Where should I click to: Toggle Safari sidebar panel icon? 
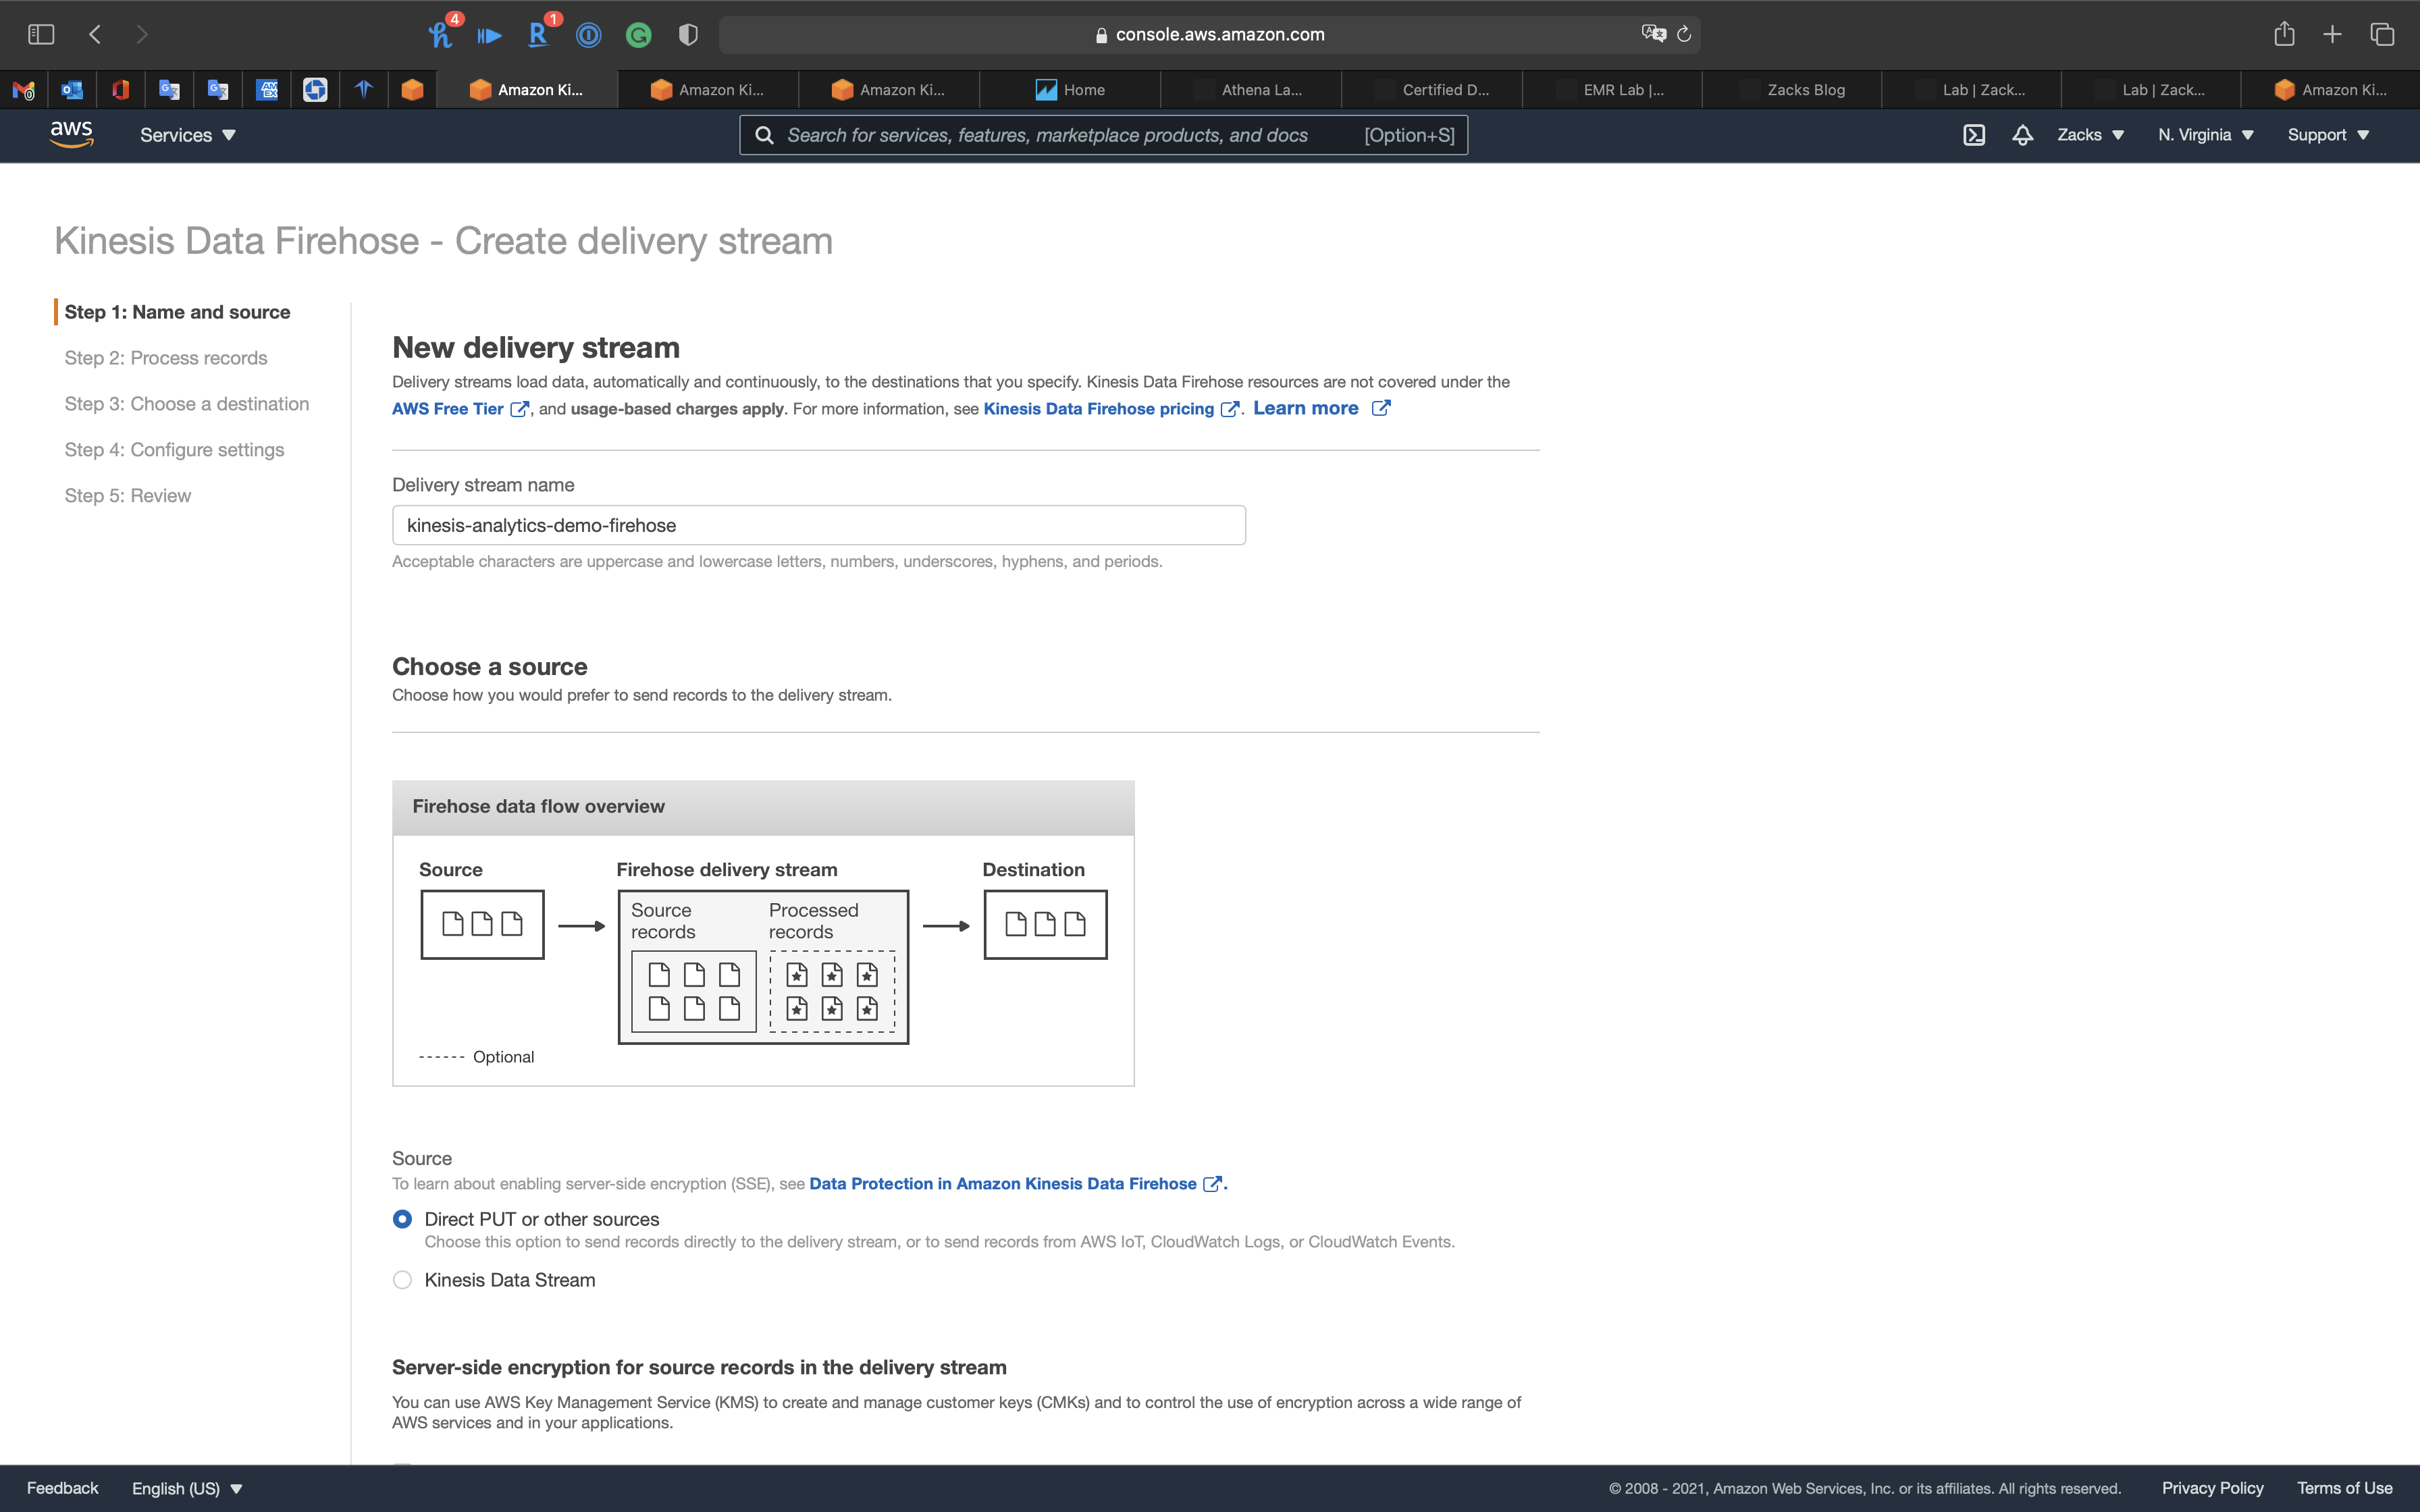(41, 34)
